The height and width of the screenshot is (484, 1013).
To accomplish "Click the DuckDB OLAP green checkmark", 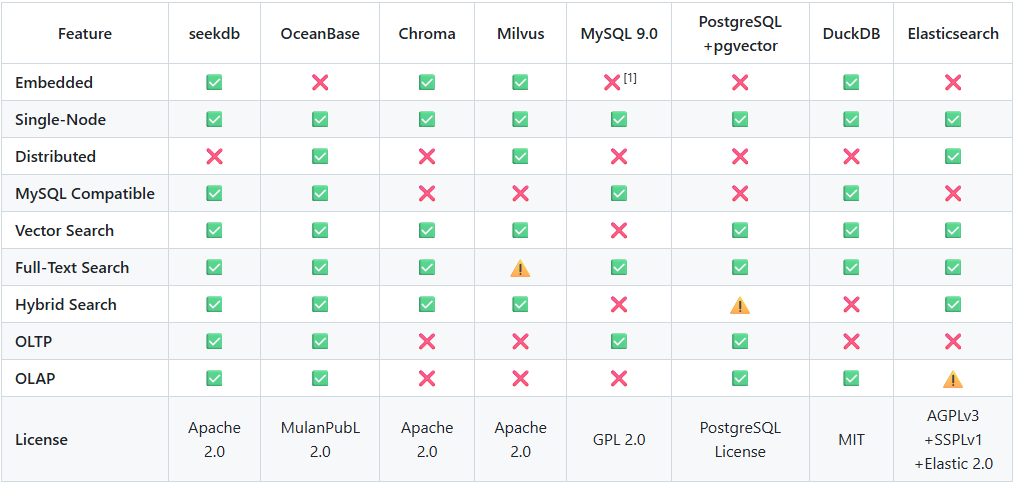I will 851,379.
